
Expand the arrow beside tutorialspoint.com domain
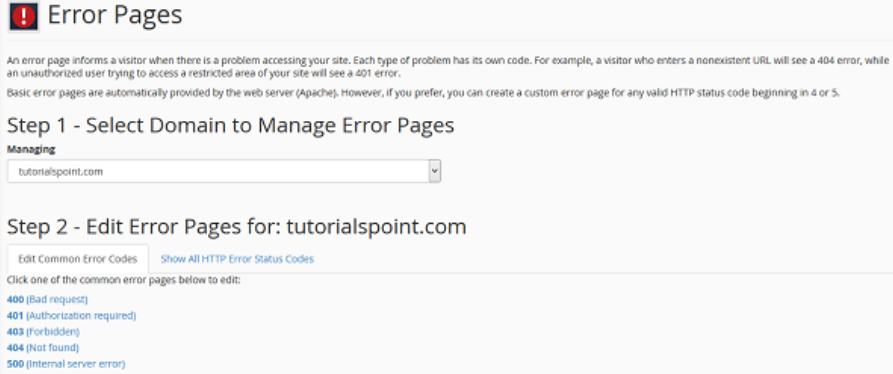coord(435,171)
